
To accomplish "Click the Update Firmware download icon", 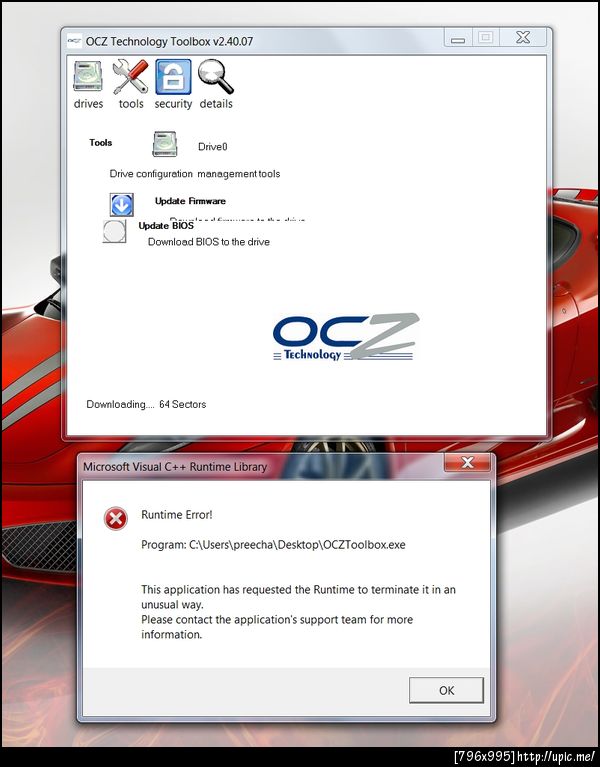I will (x=122, y=205).
